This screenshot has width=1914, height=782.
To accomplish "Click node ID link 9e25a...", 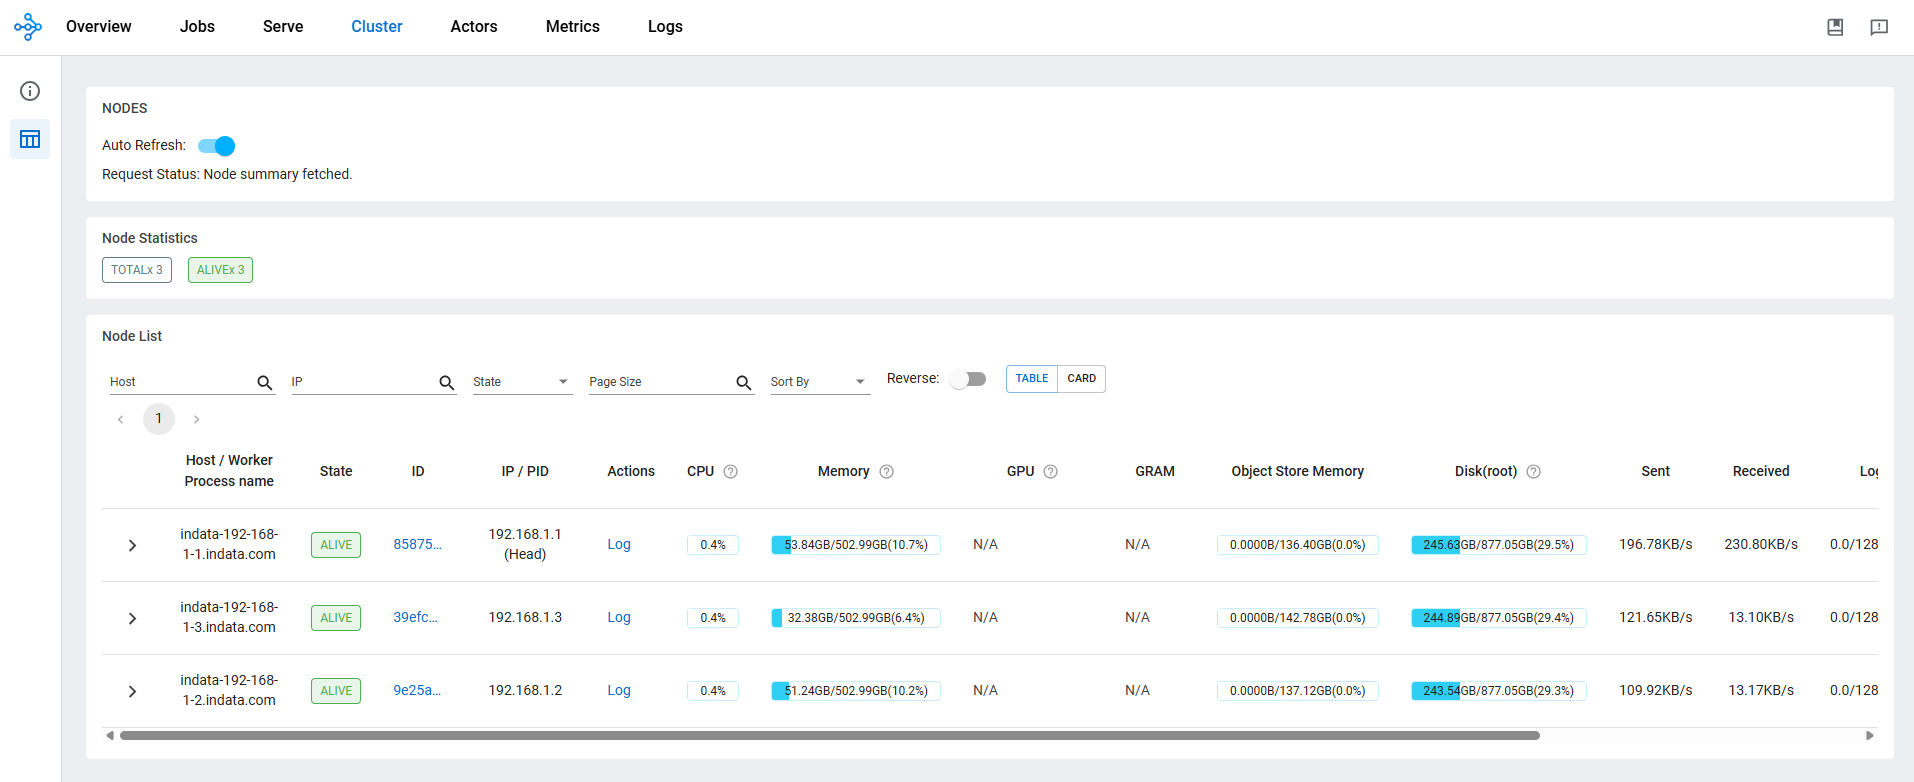I will pos(416,691).
